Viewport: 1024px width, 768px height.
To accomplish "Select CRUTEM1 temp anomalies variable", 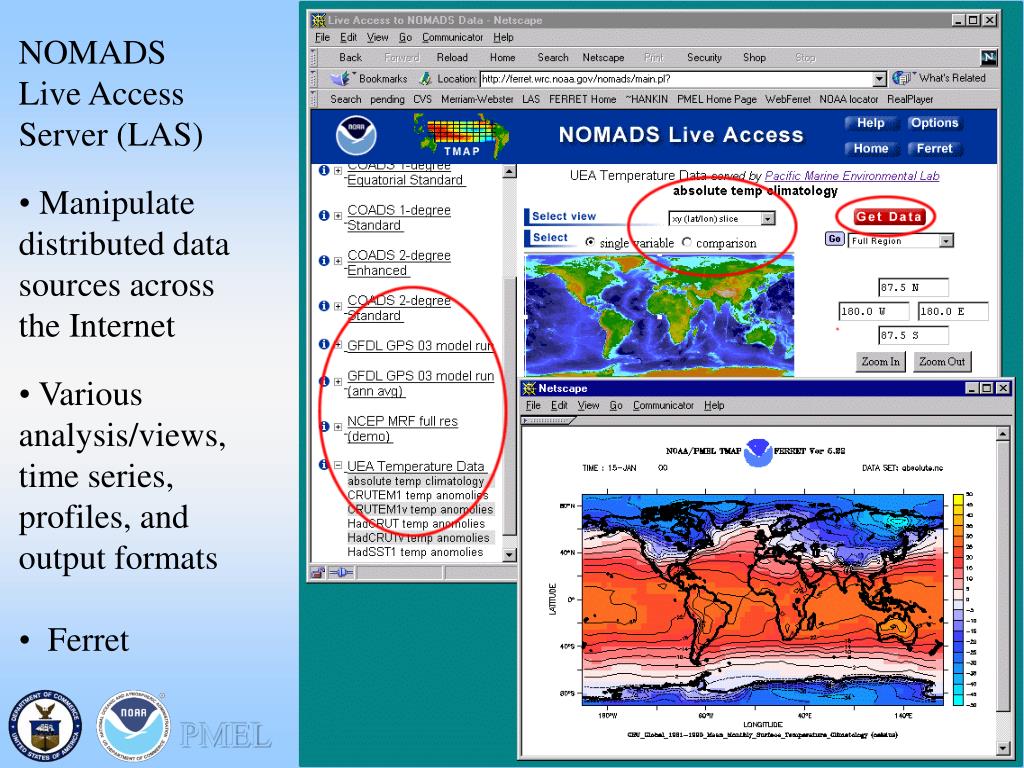I will point(418,495).
